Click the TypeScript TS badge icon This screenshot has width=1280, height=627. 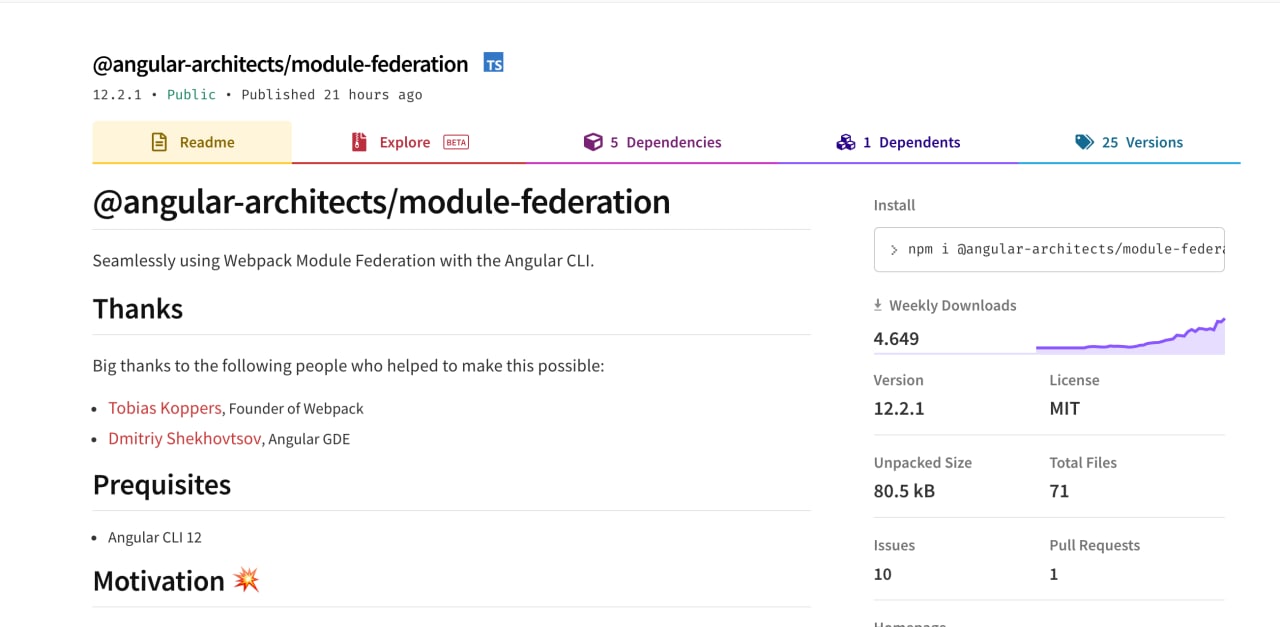pos(493,64)
